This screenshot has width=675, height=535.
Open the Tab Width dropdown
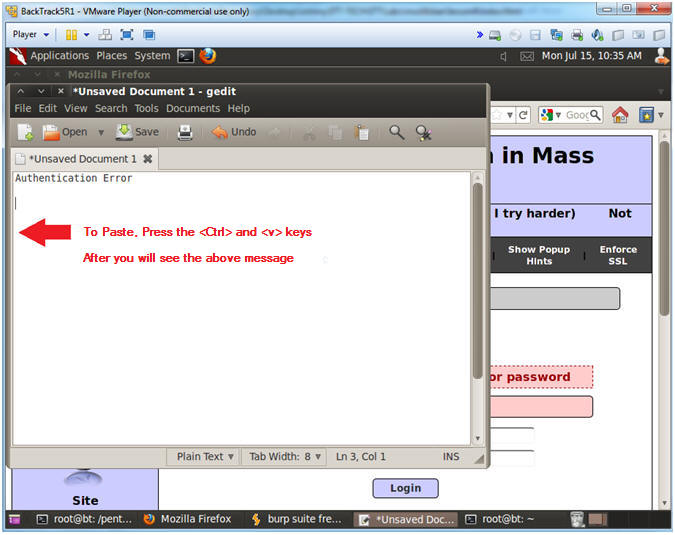285,456
